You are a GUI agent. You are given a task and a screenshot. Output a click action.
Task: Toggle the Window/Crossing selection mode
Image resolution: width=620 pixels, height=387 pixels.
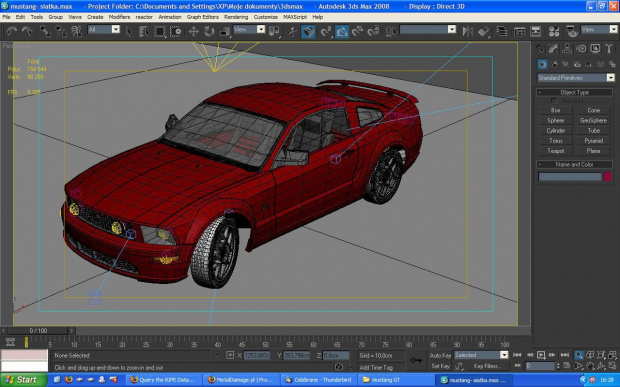tap(176, 31)
